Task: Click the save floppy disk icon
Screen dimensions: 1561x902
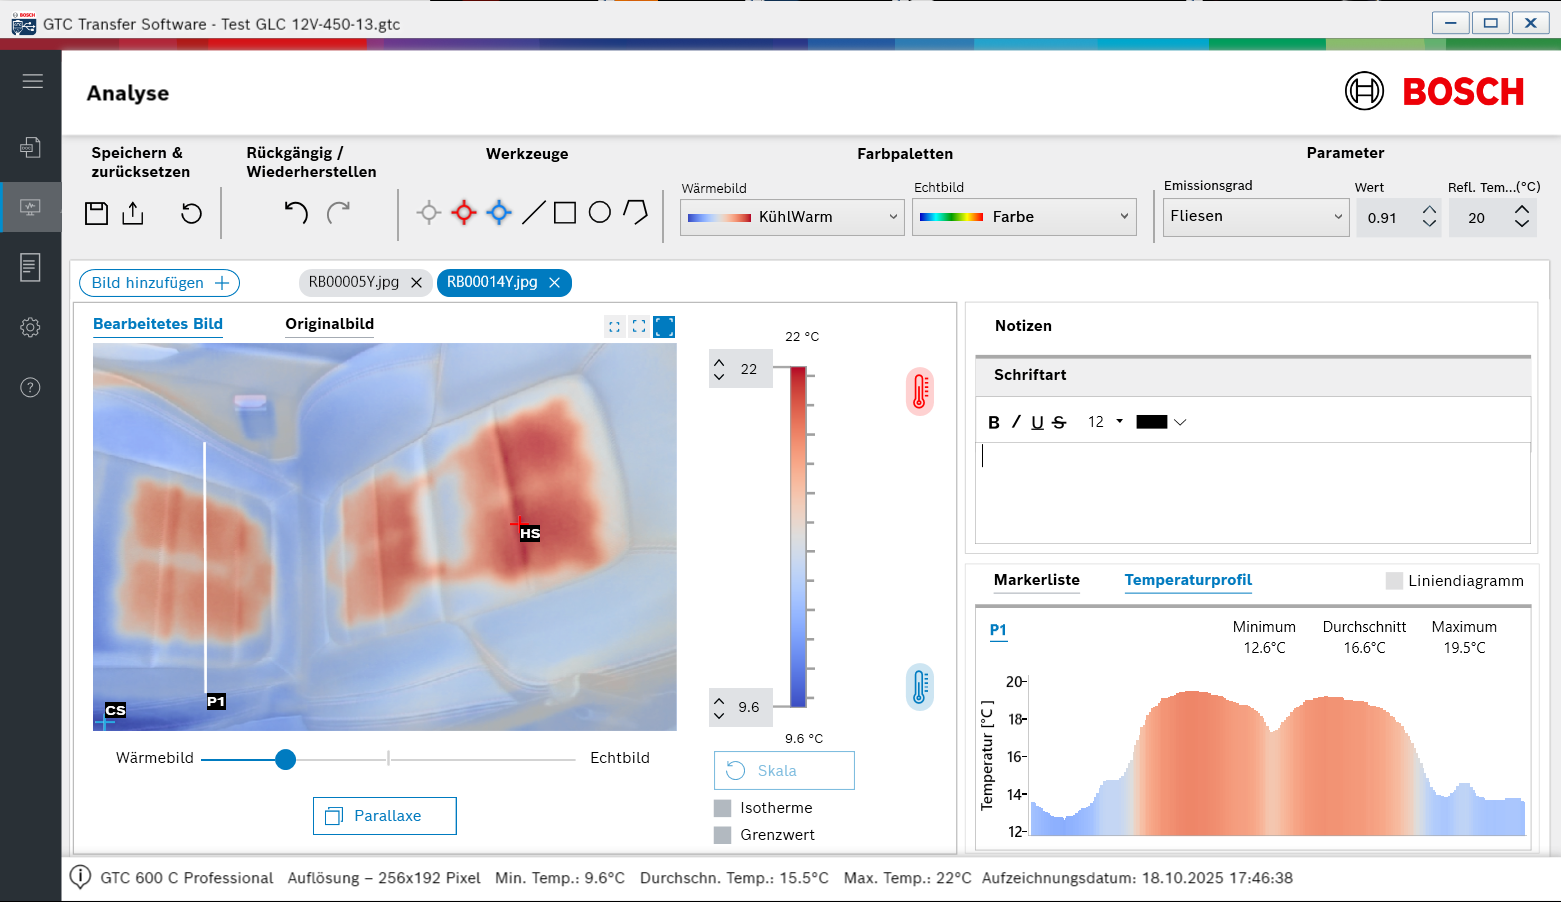Action: tap(96, 213)
